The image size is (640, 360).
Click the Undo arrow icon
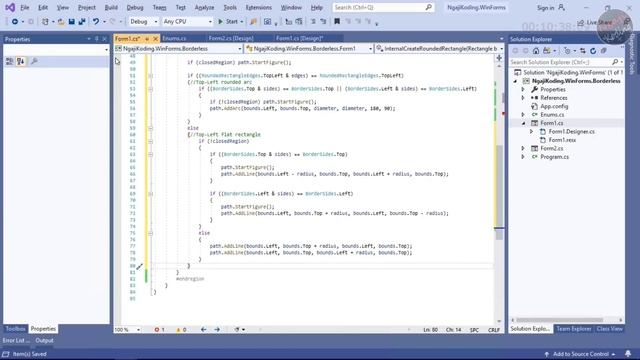click(x=96, y=22)
